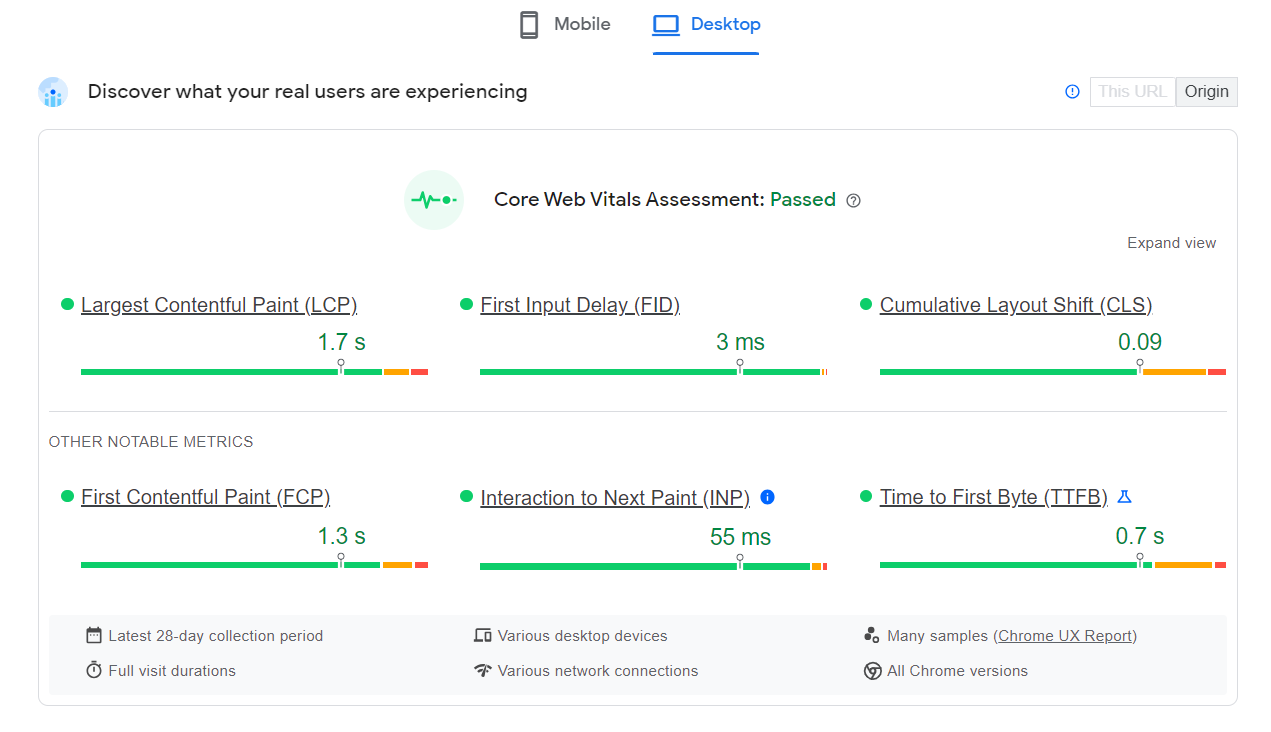1271x732 pixels.
Task: Click the blue info badge next to INP
Action: click(768, 497)
